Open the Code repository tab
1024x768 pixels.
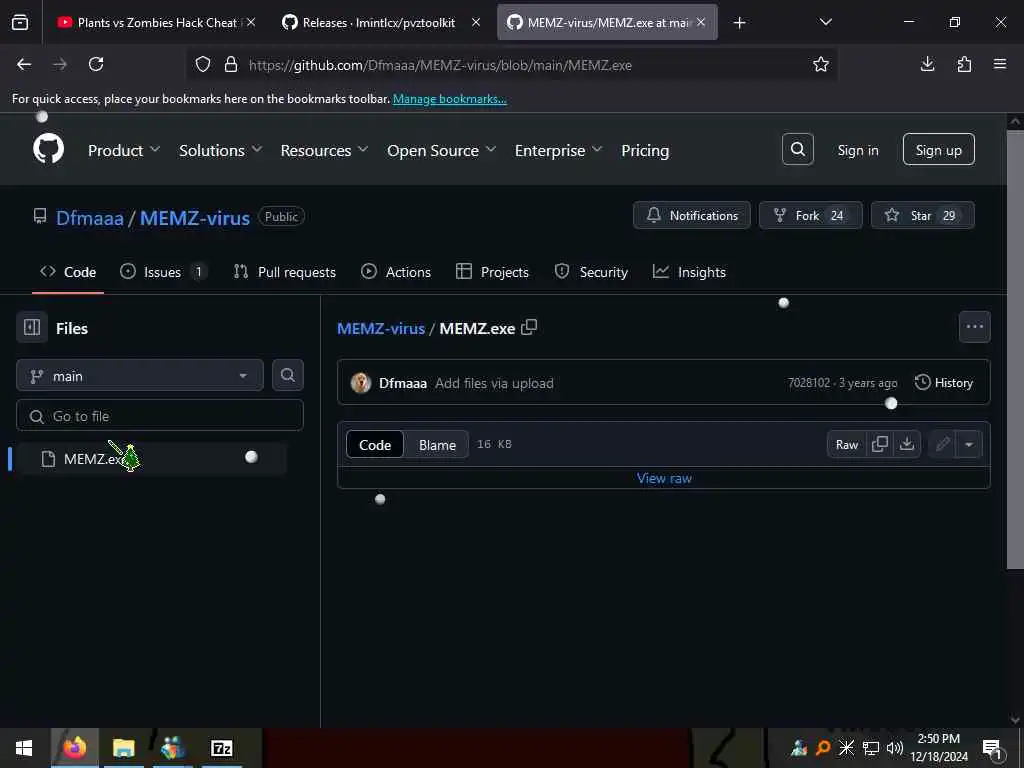tap(68, 272)
